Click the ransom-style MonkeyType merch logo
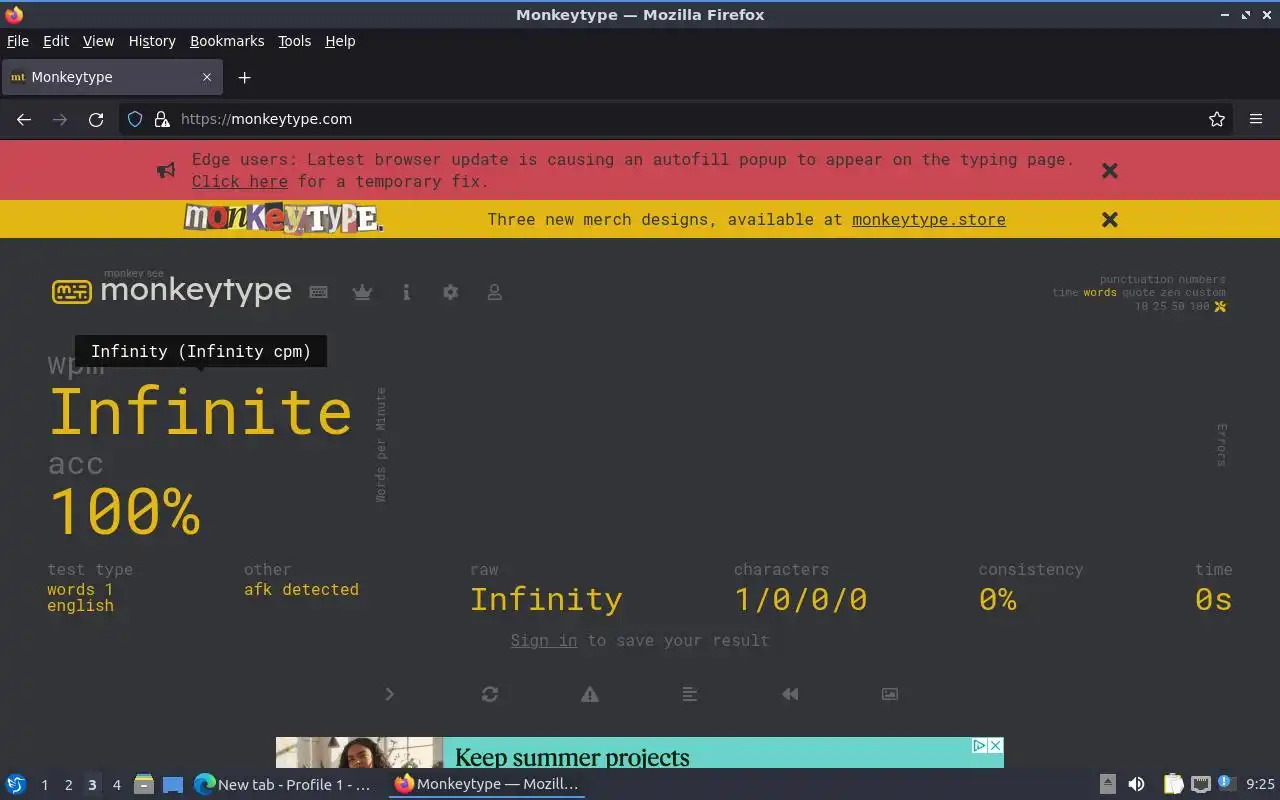 tap(283, 218)
